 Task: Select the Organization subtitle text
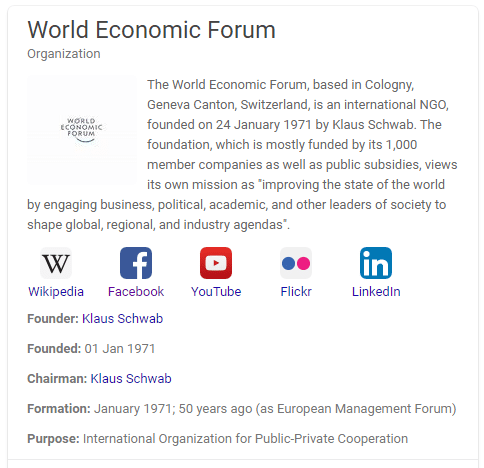point(64,54)
